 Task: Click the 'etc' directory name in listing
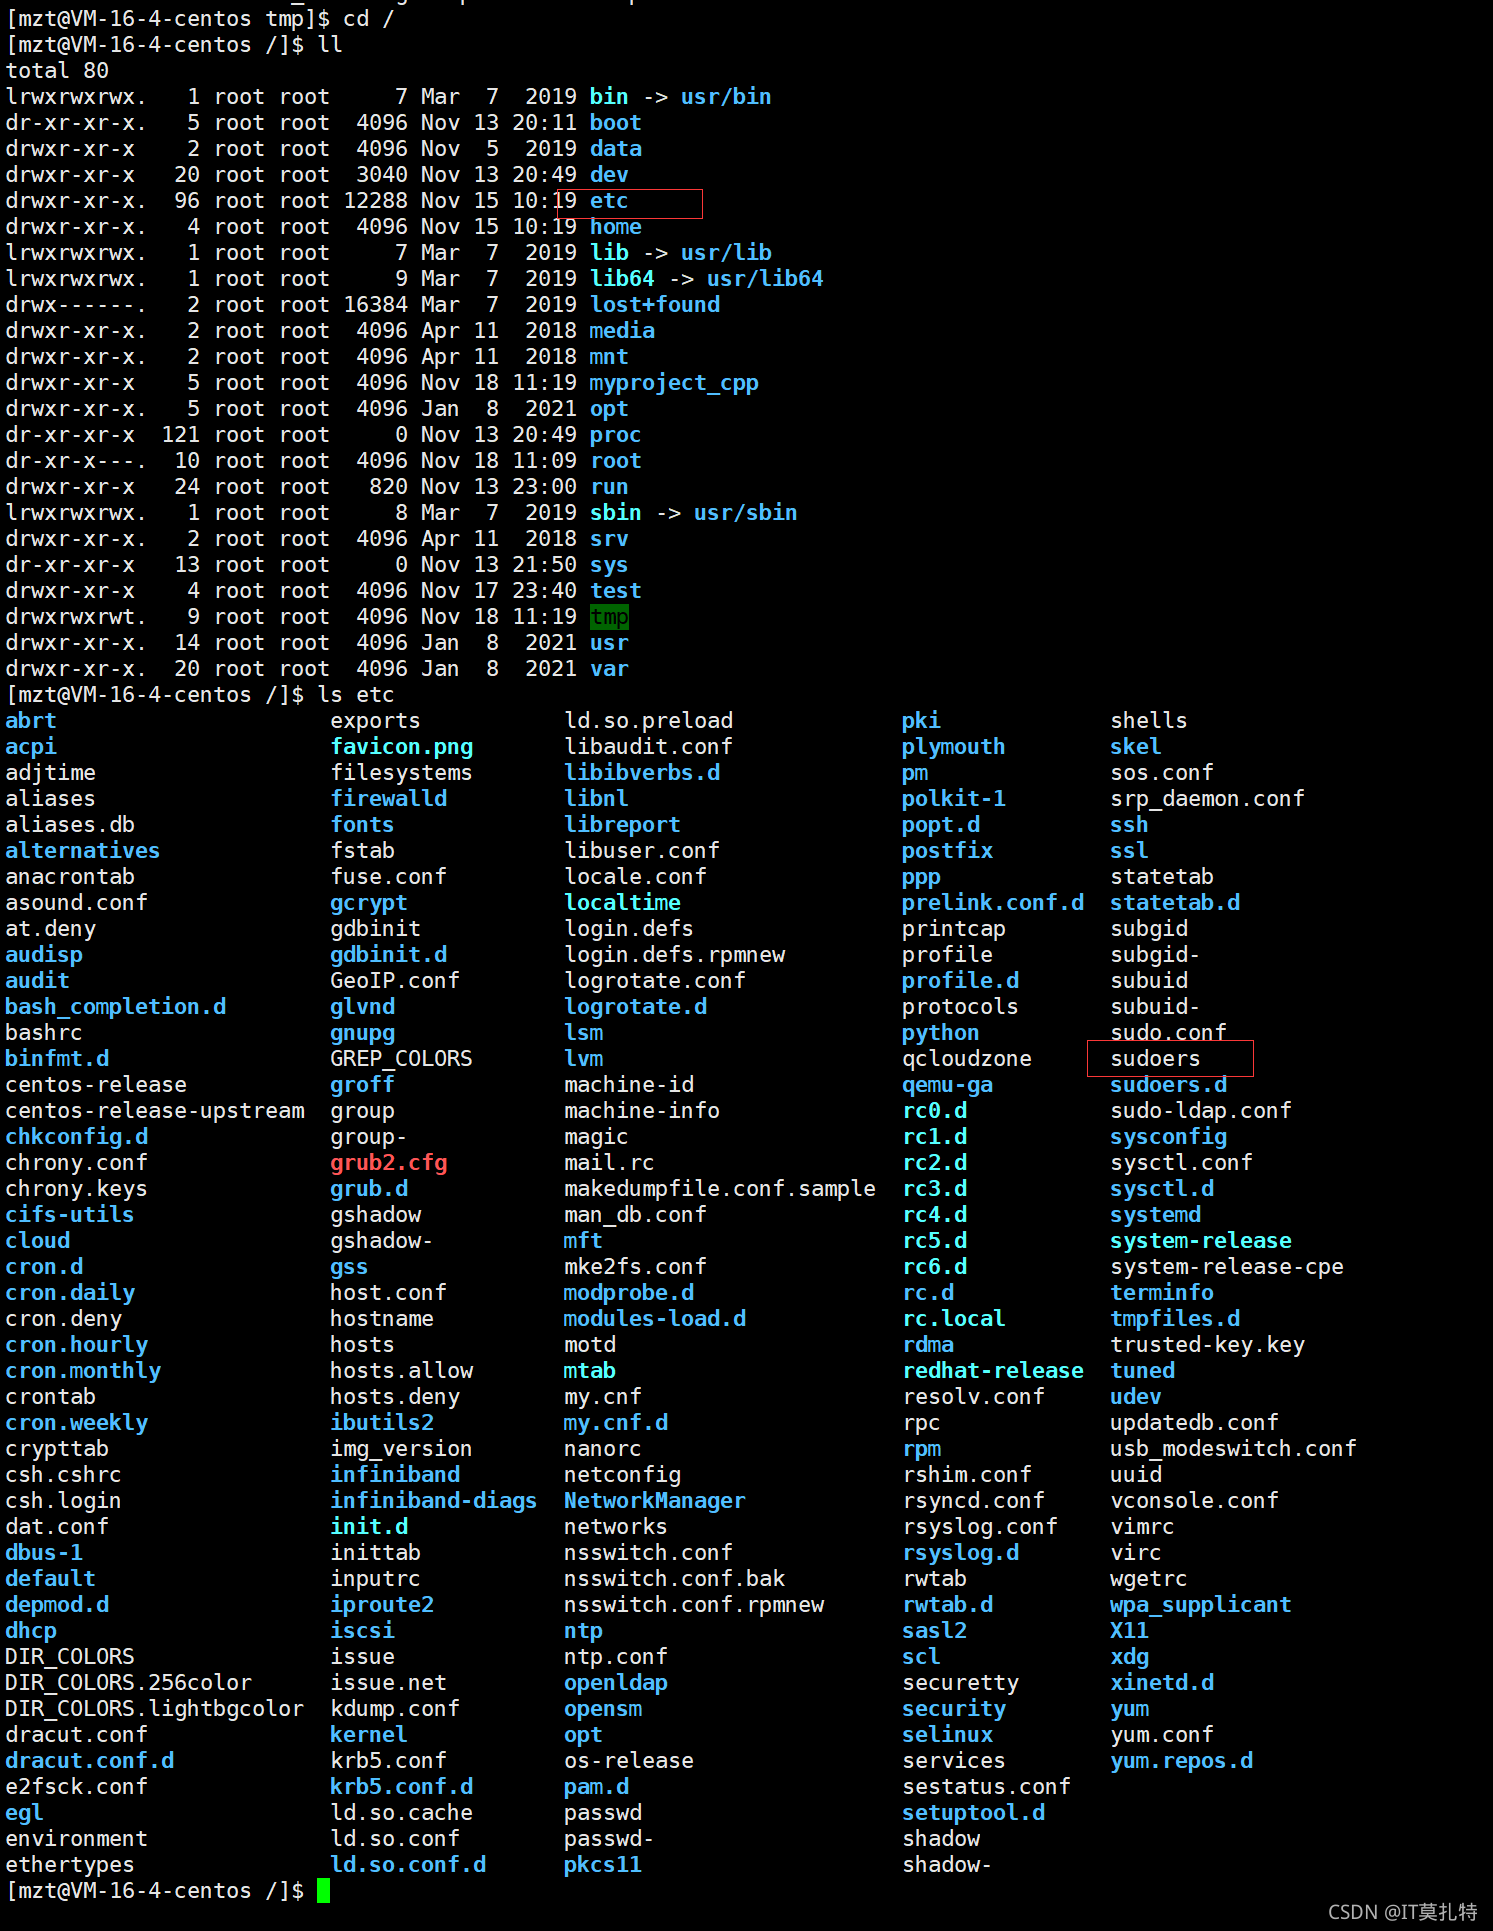tap(609, 201)
